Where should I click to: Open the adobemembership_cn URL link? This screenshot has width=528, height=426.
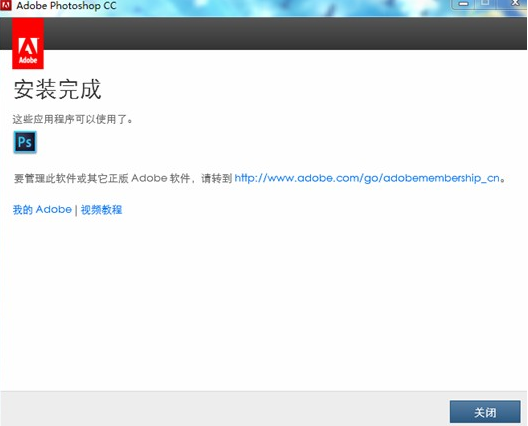pyautogui.click(x=367, y=178)
